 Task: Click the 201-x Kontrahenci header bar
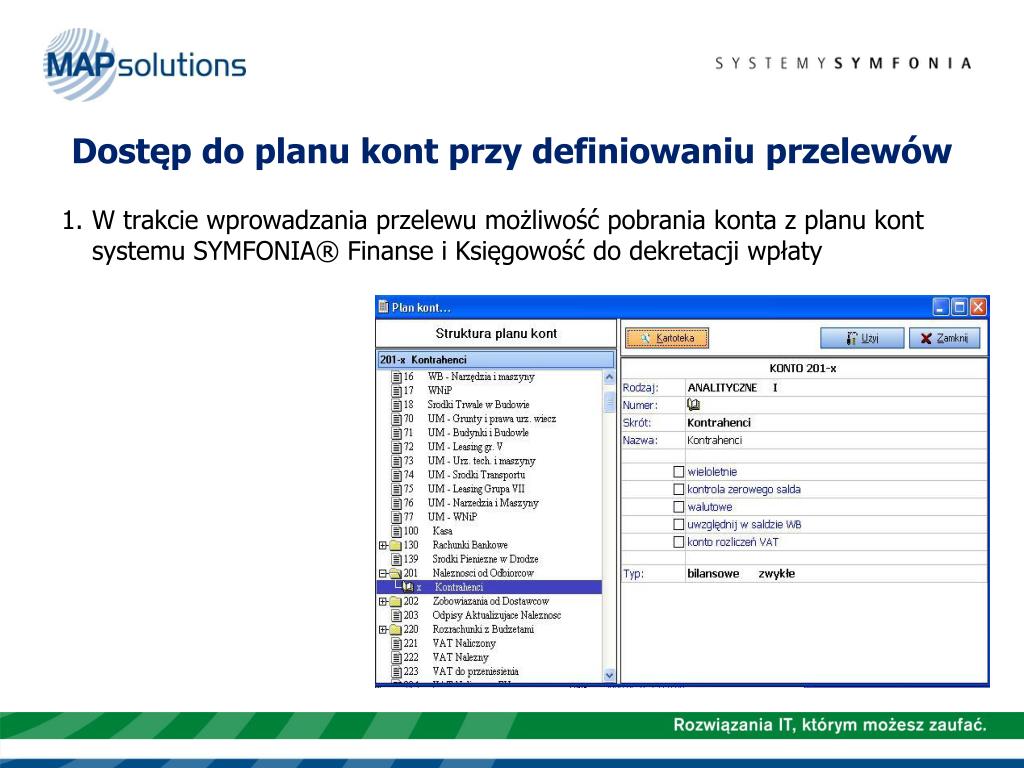(496, 360)
